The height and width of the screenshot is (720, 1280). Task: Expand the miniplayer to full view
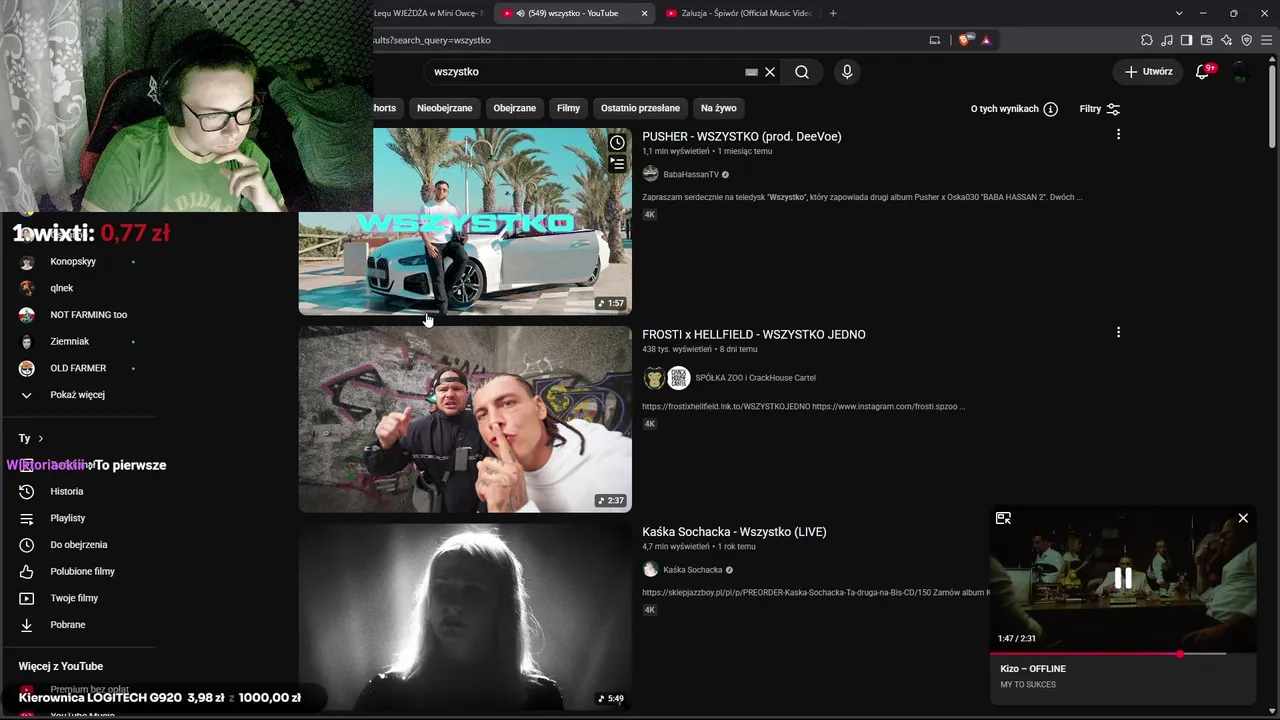(1003, 518)
